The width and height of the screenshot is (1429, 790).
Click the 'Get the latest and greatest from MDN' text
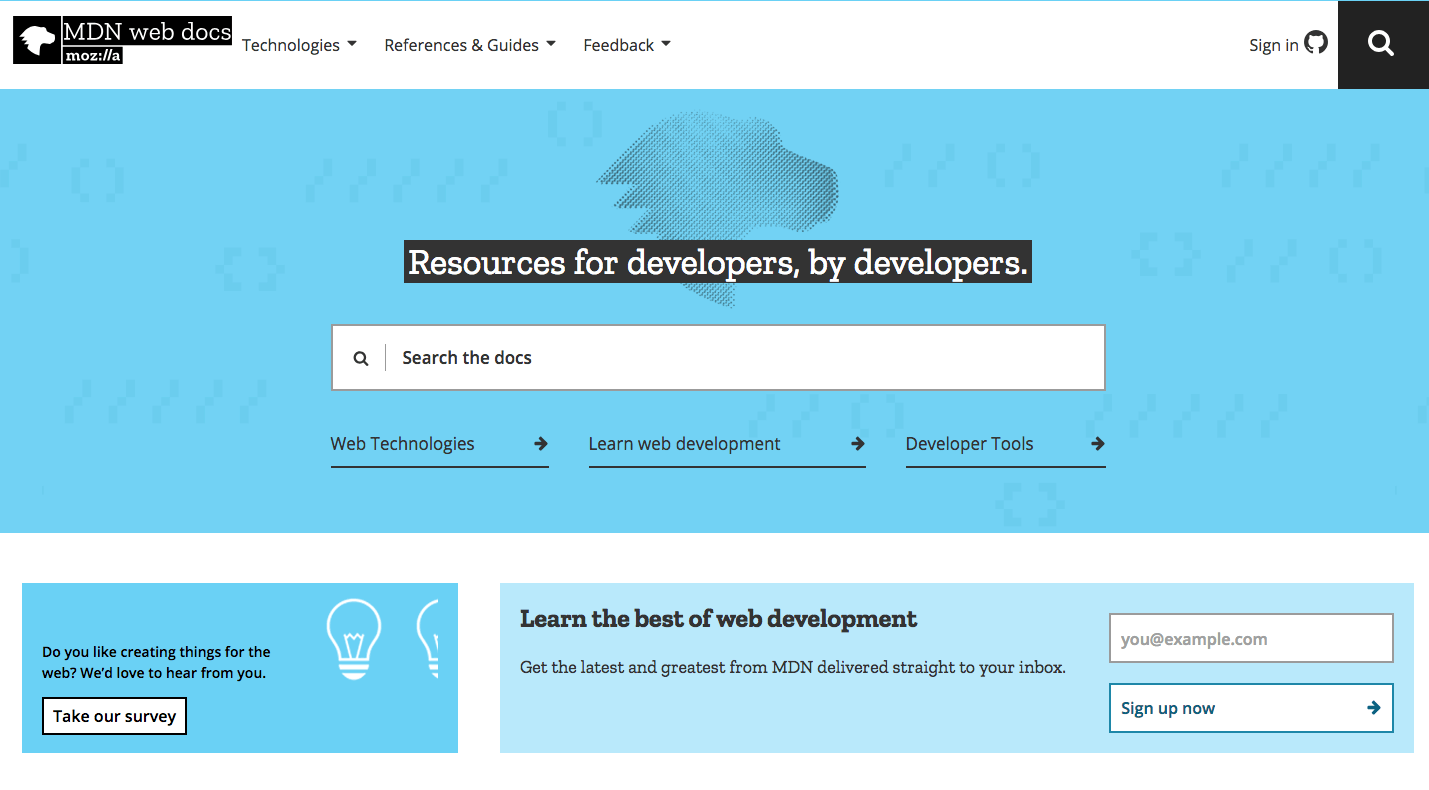[793, 667]
